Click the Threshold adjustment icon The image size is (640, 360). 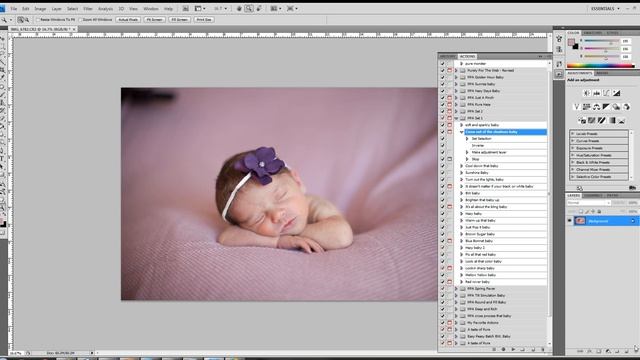pyautogui.click(x=602, y=120)
